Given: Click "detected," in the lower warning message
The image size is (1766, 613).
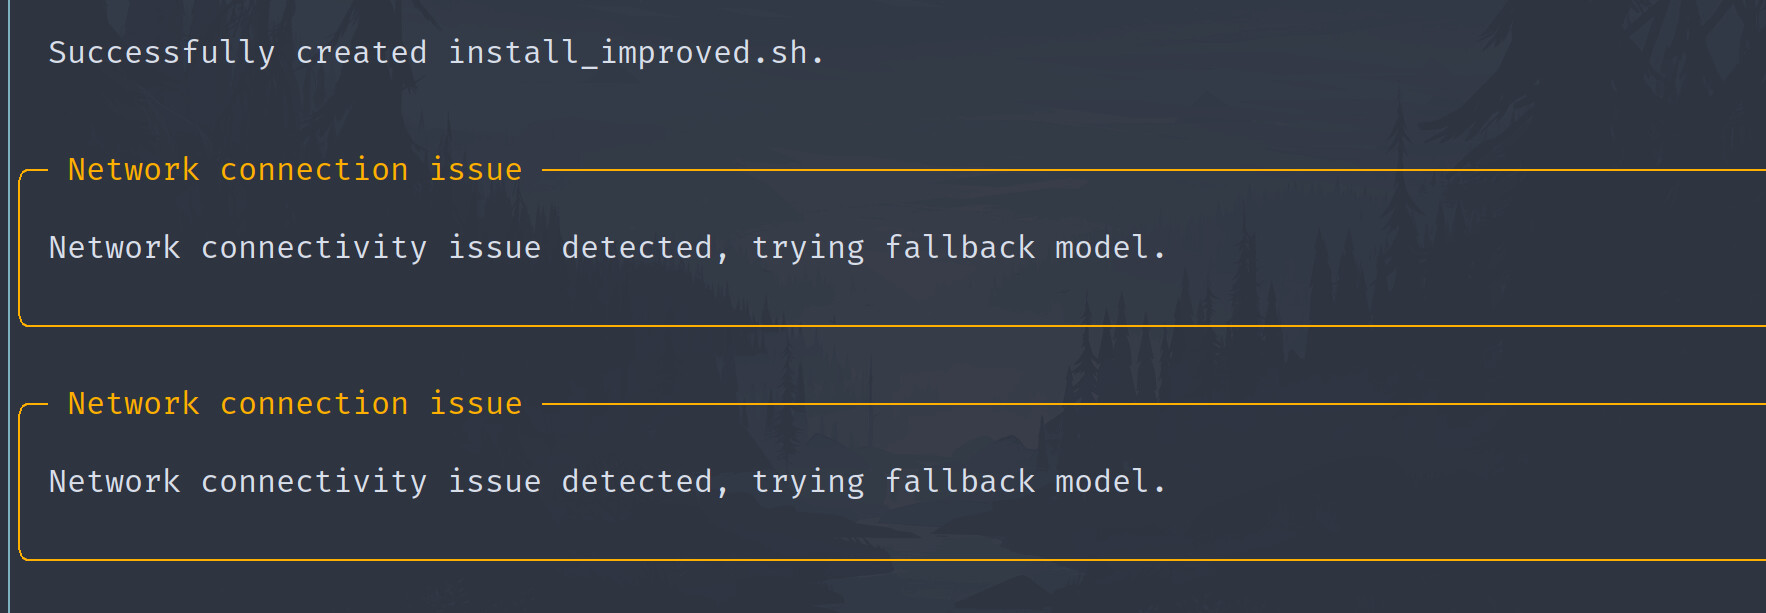Looking at the screenshot, I should pos(645,482).
